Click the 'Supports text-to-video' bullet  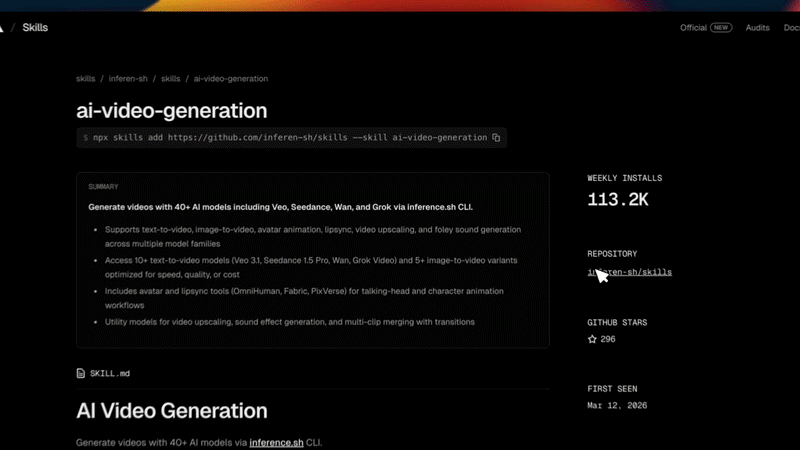click(x=313, y=237)
